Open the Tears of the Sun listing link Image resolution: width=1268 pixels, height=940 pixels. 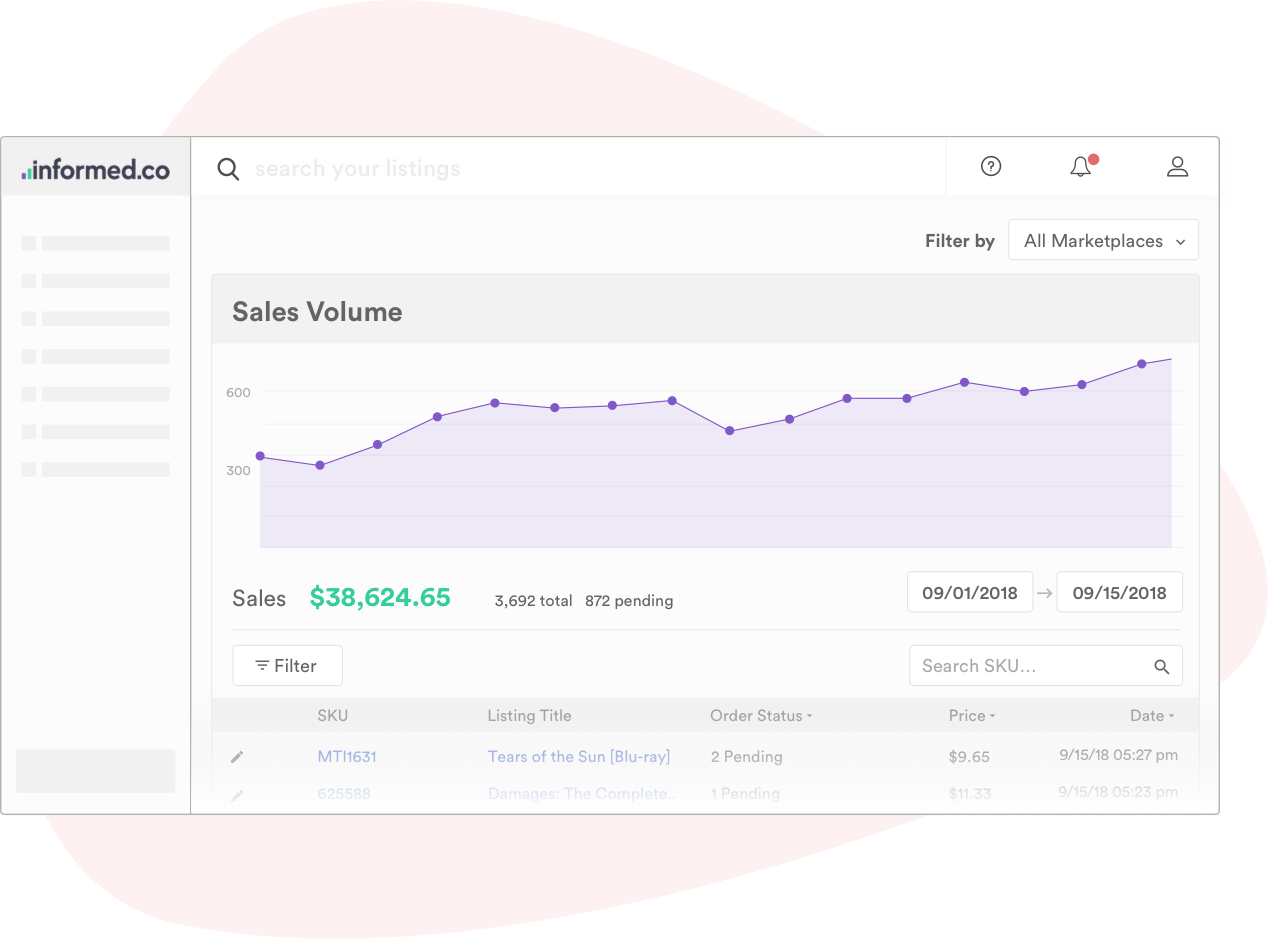click(x=579, y=757)
